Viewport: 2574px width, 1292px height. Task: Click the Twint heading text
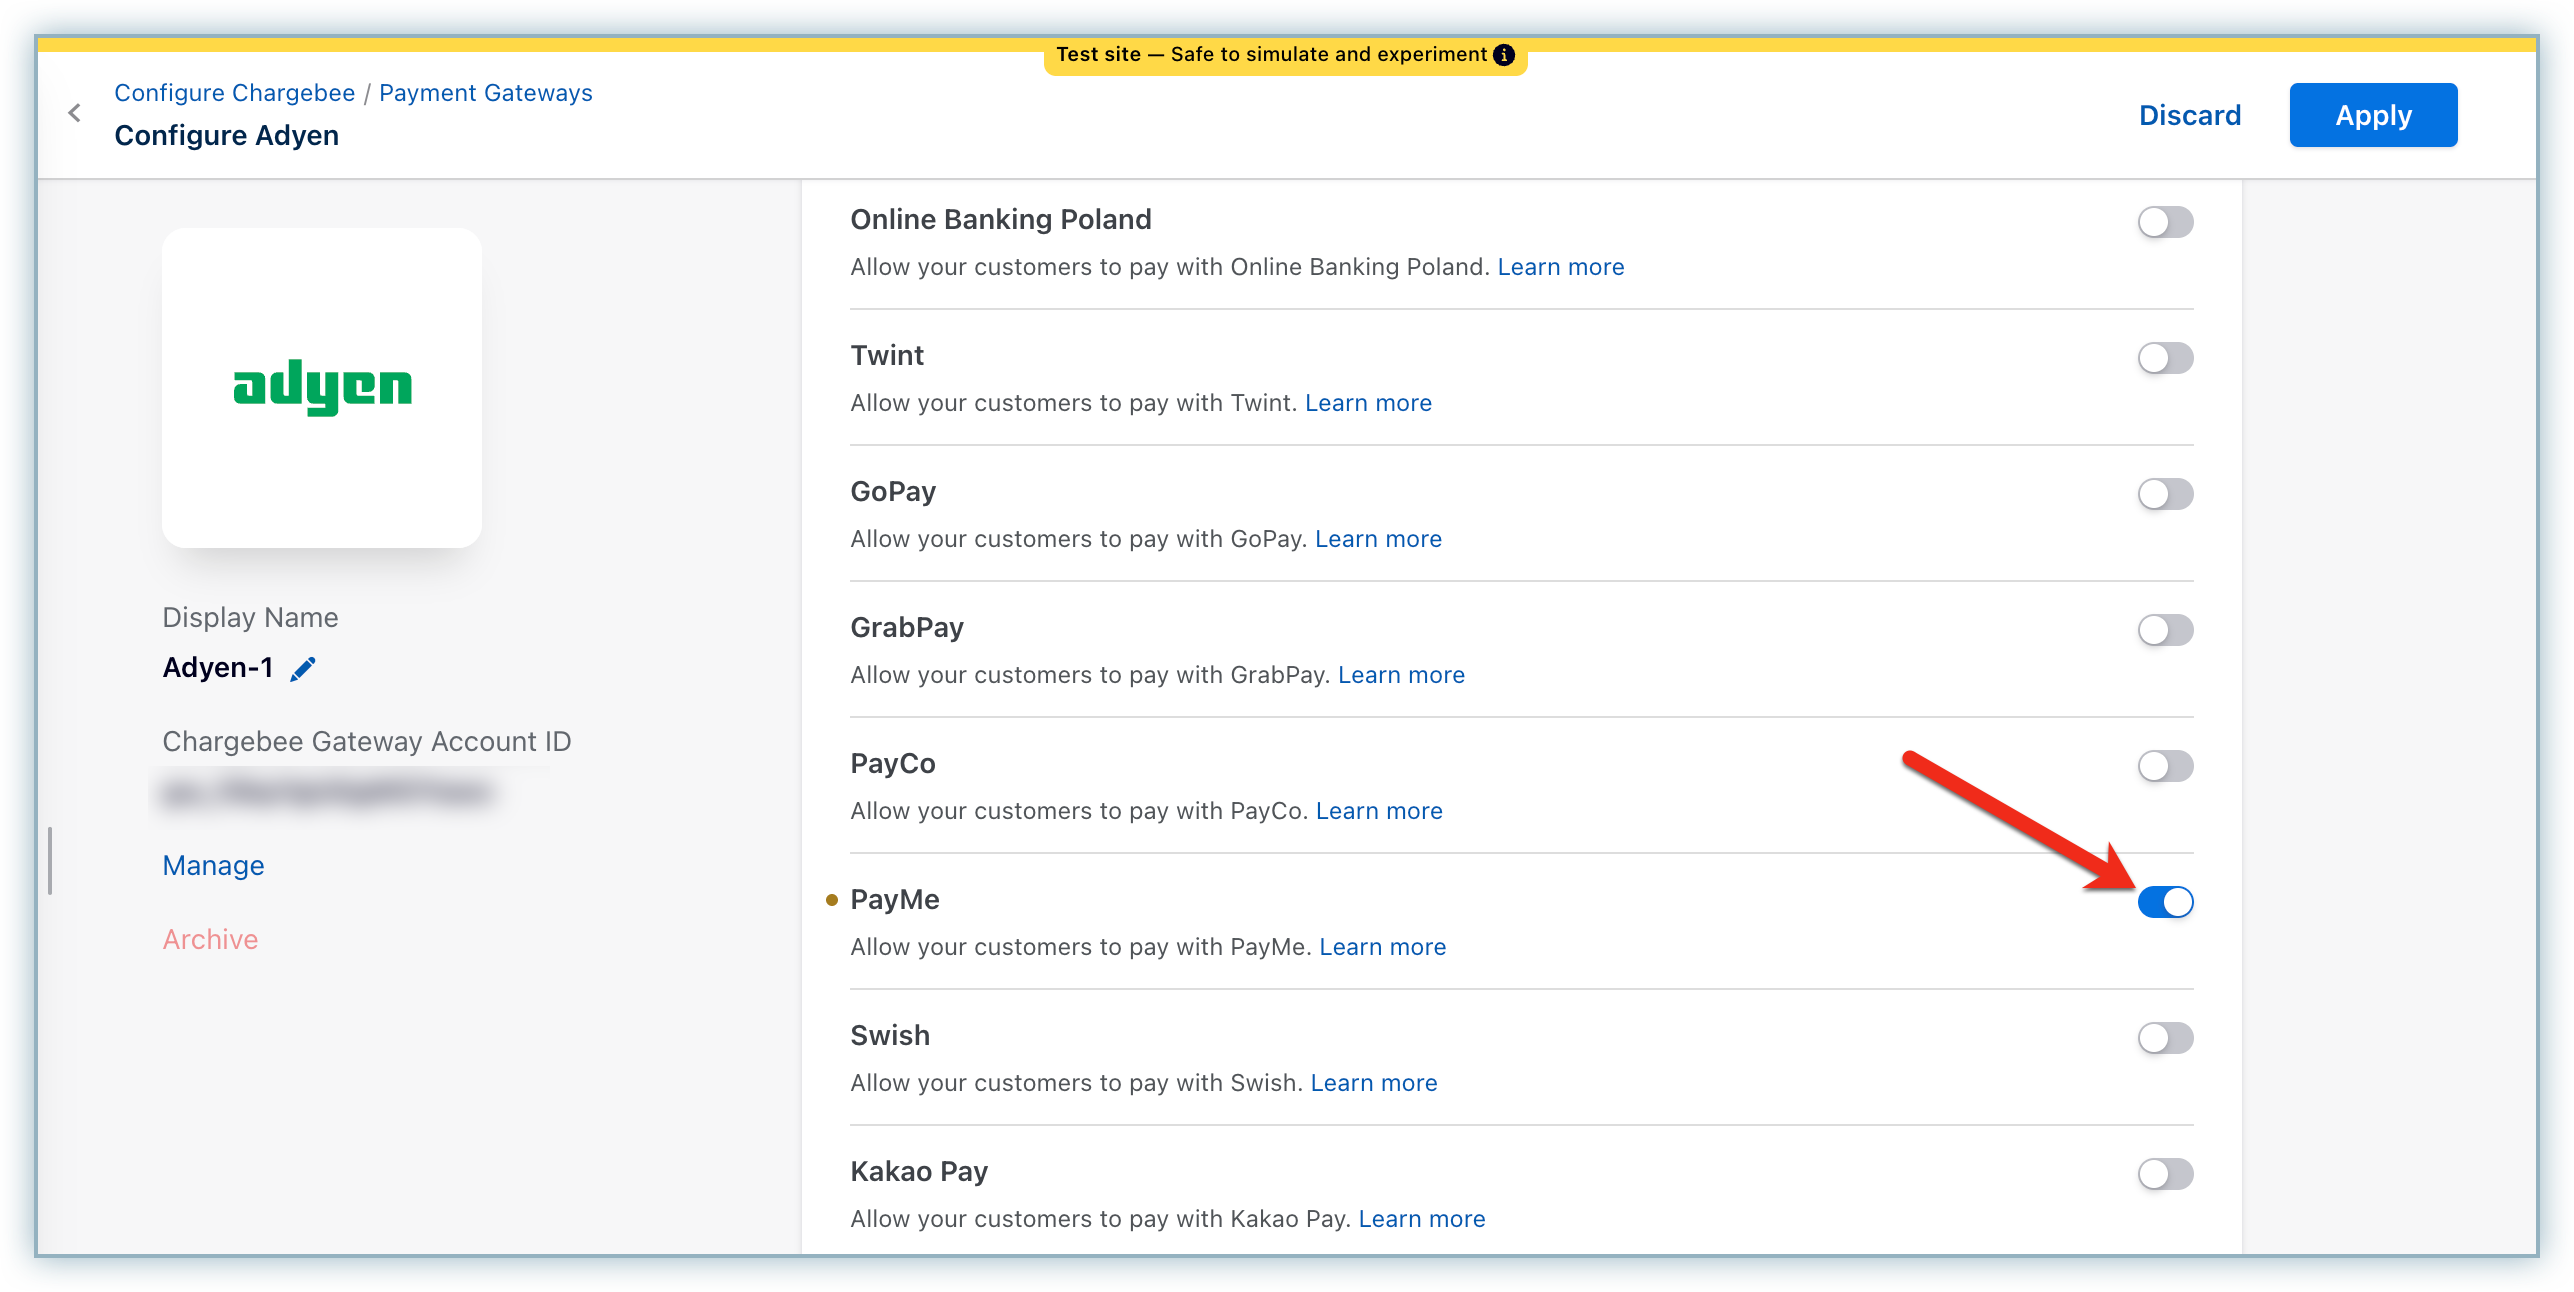click(887, 356)
